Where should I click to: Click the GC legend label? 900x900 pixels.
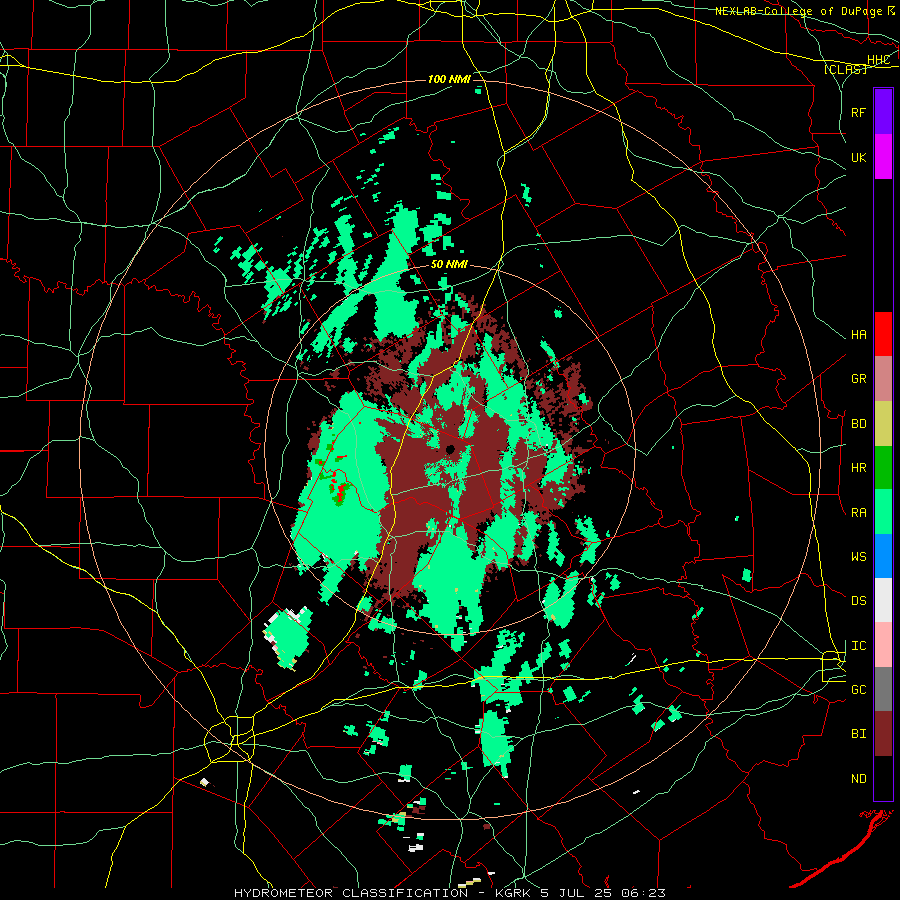tap(858, 690)
